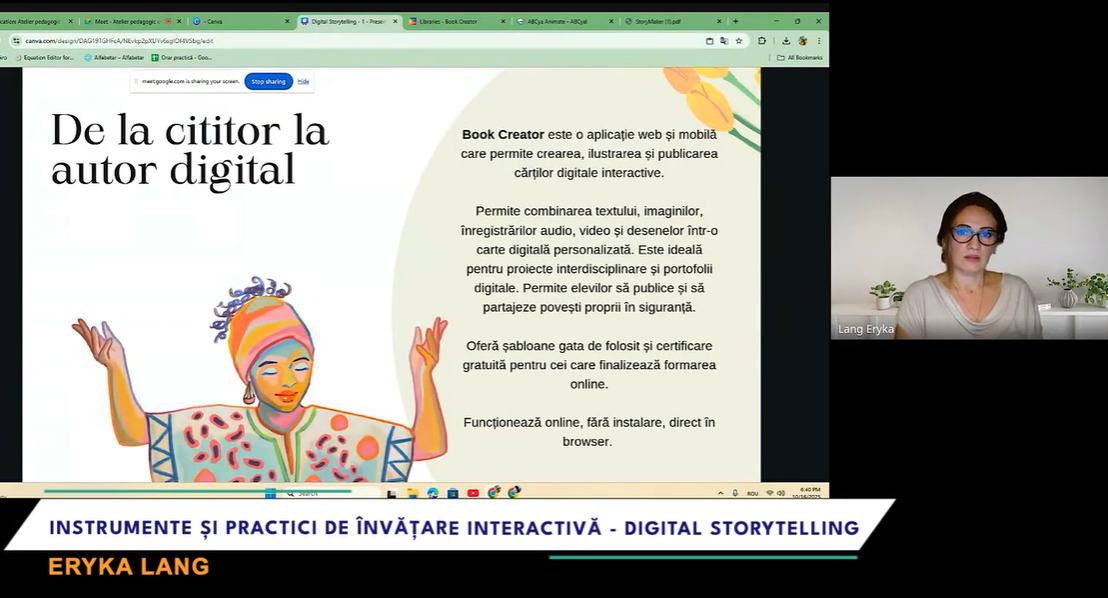This screenshot has height=598, width=1108.
Task: Click the paragraph starting Permite combinarea textului
Action: 589,259
